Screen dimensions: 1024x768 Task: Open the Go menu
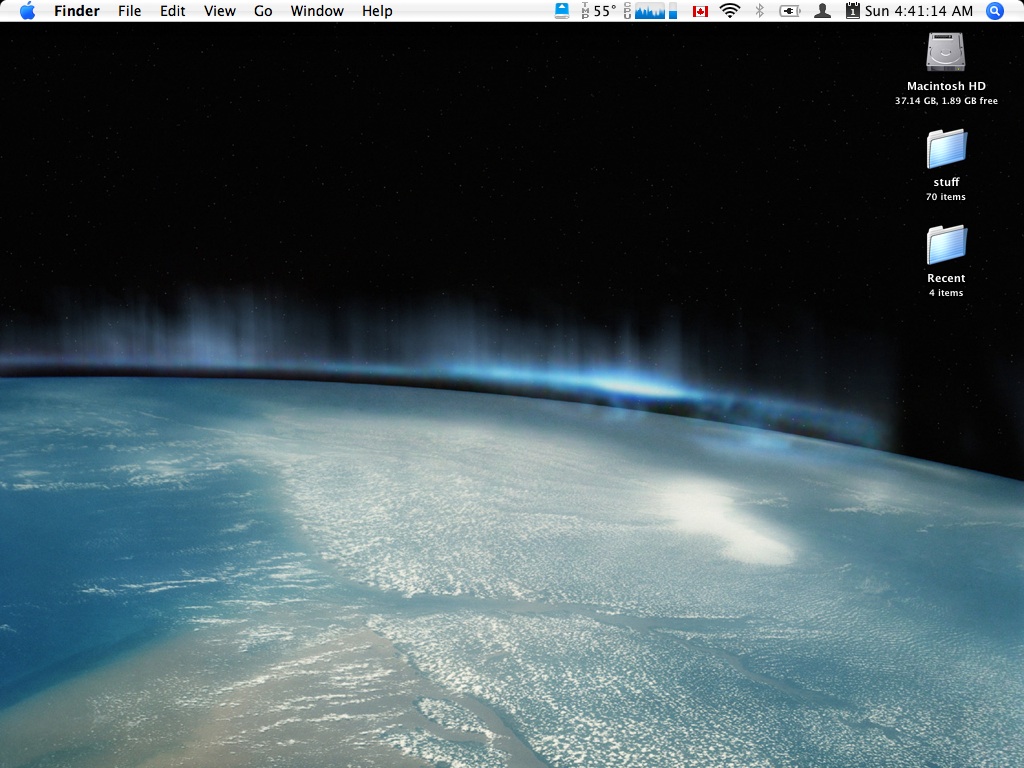pos(263,11)
